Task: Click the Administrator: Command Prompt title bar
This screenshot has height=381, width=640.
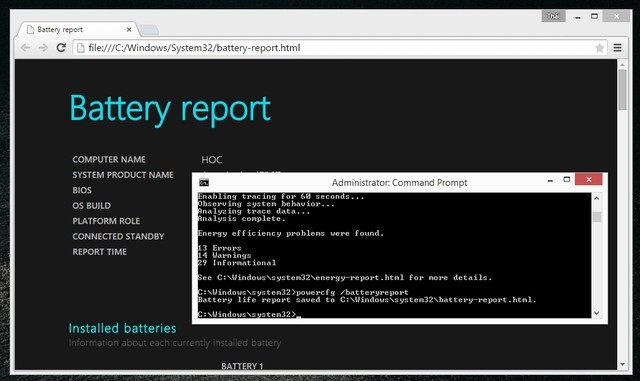Action: (x=399, y=183)
